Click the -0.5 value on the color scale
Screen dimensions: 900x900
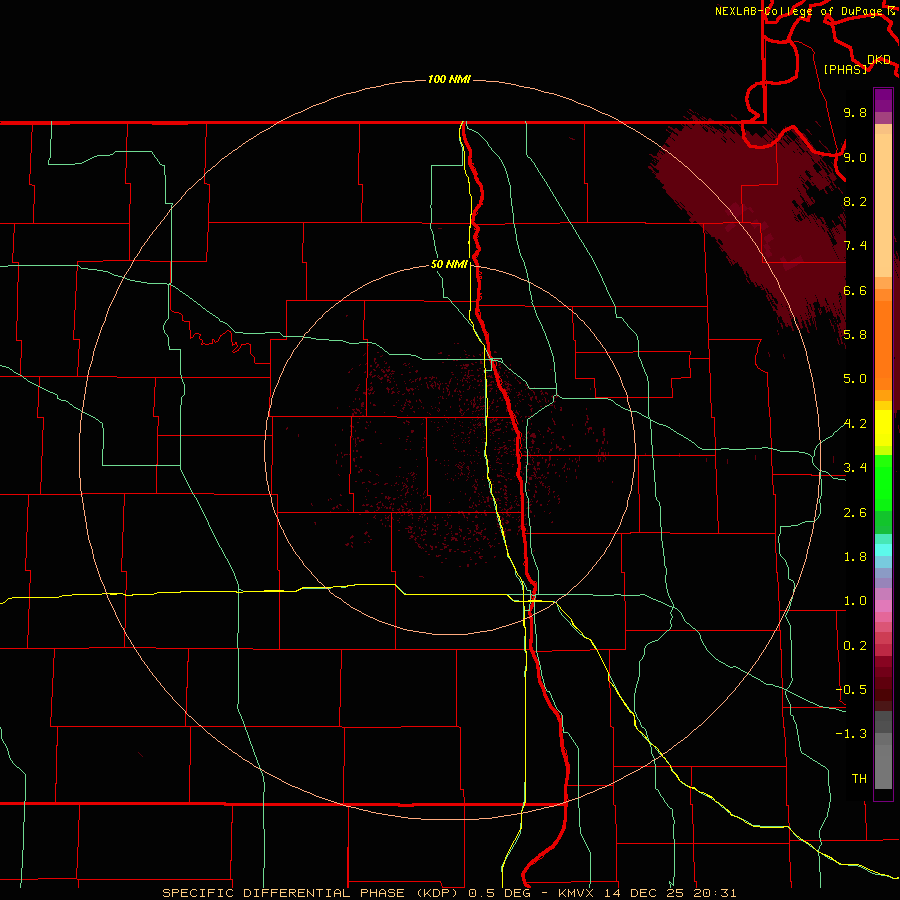pyautogui.click(x=851, y=689)
